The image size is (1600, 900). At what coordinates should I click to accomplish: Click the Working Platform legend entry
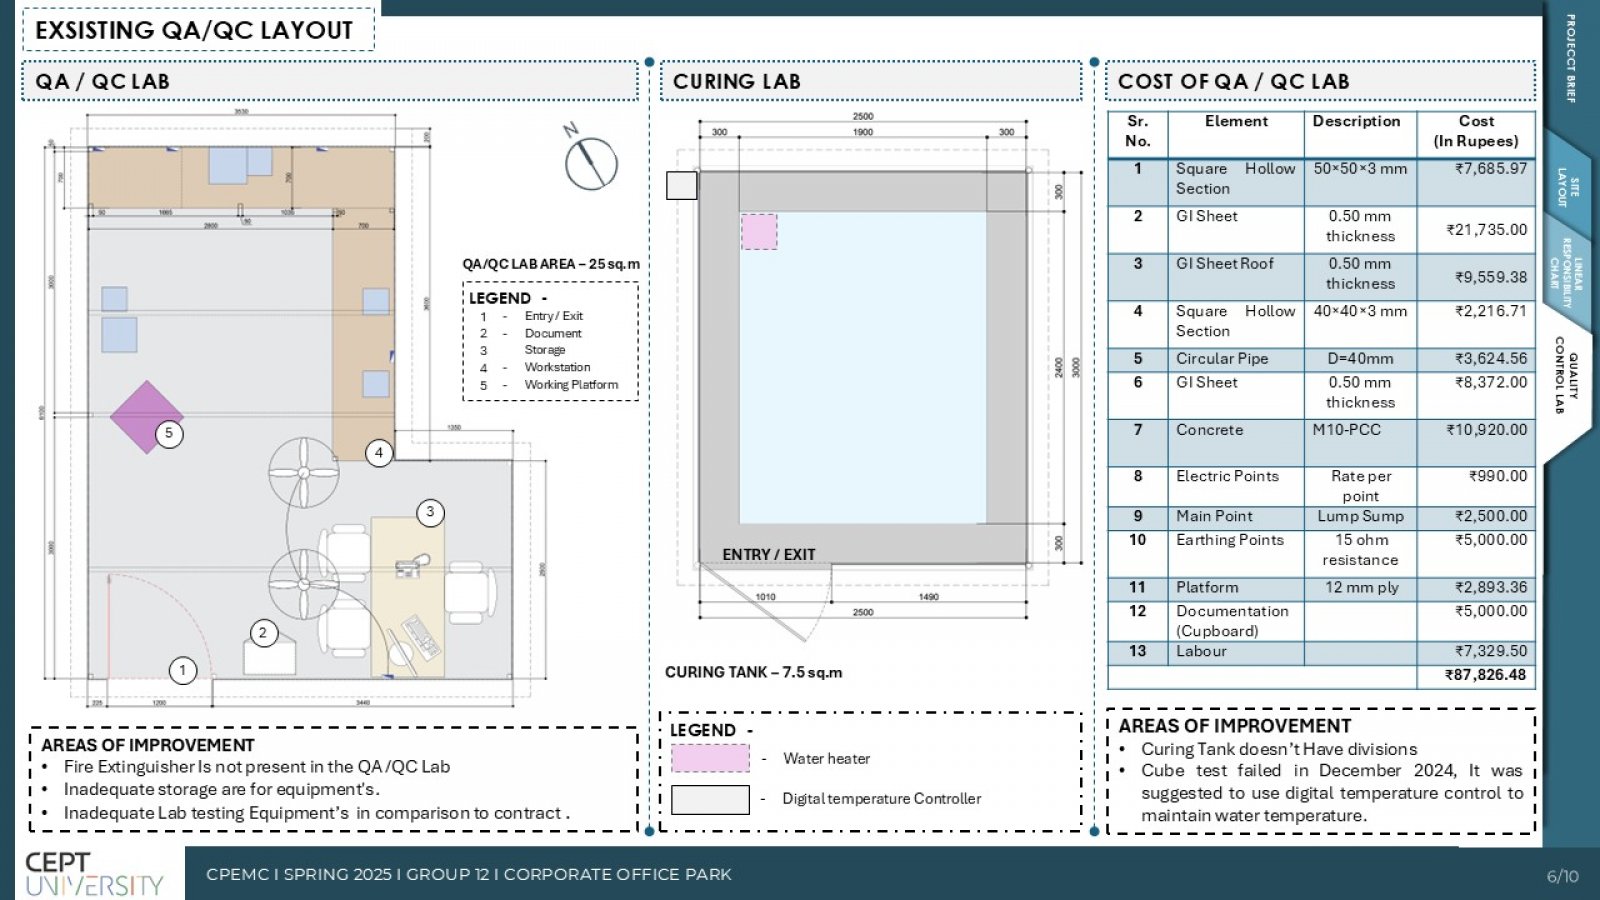click(x=571, y=384)
